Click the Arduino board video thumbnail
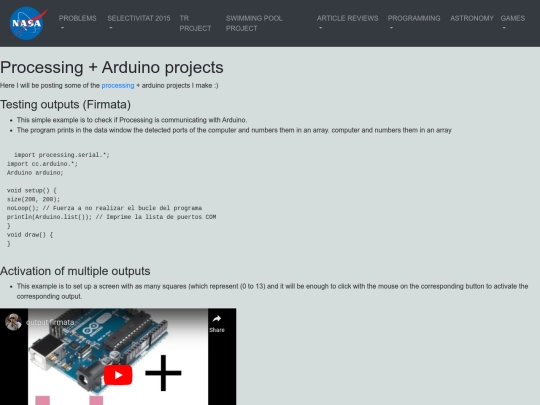The width and height of the screenshot is (540, 405). (118, 356)
